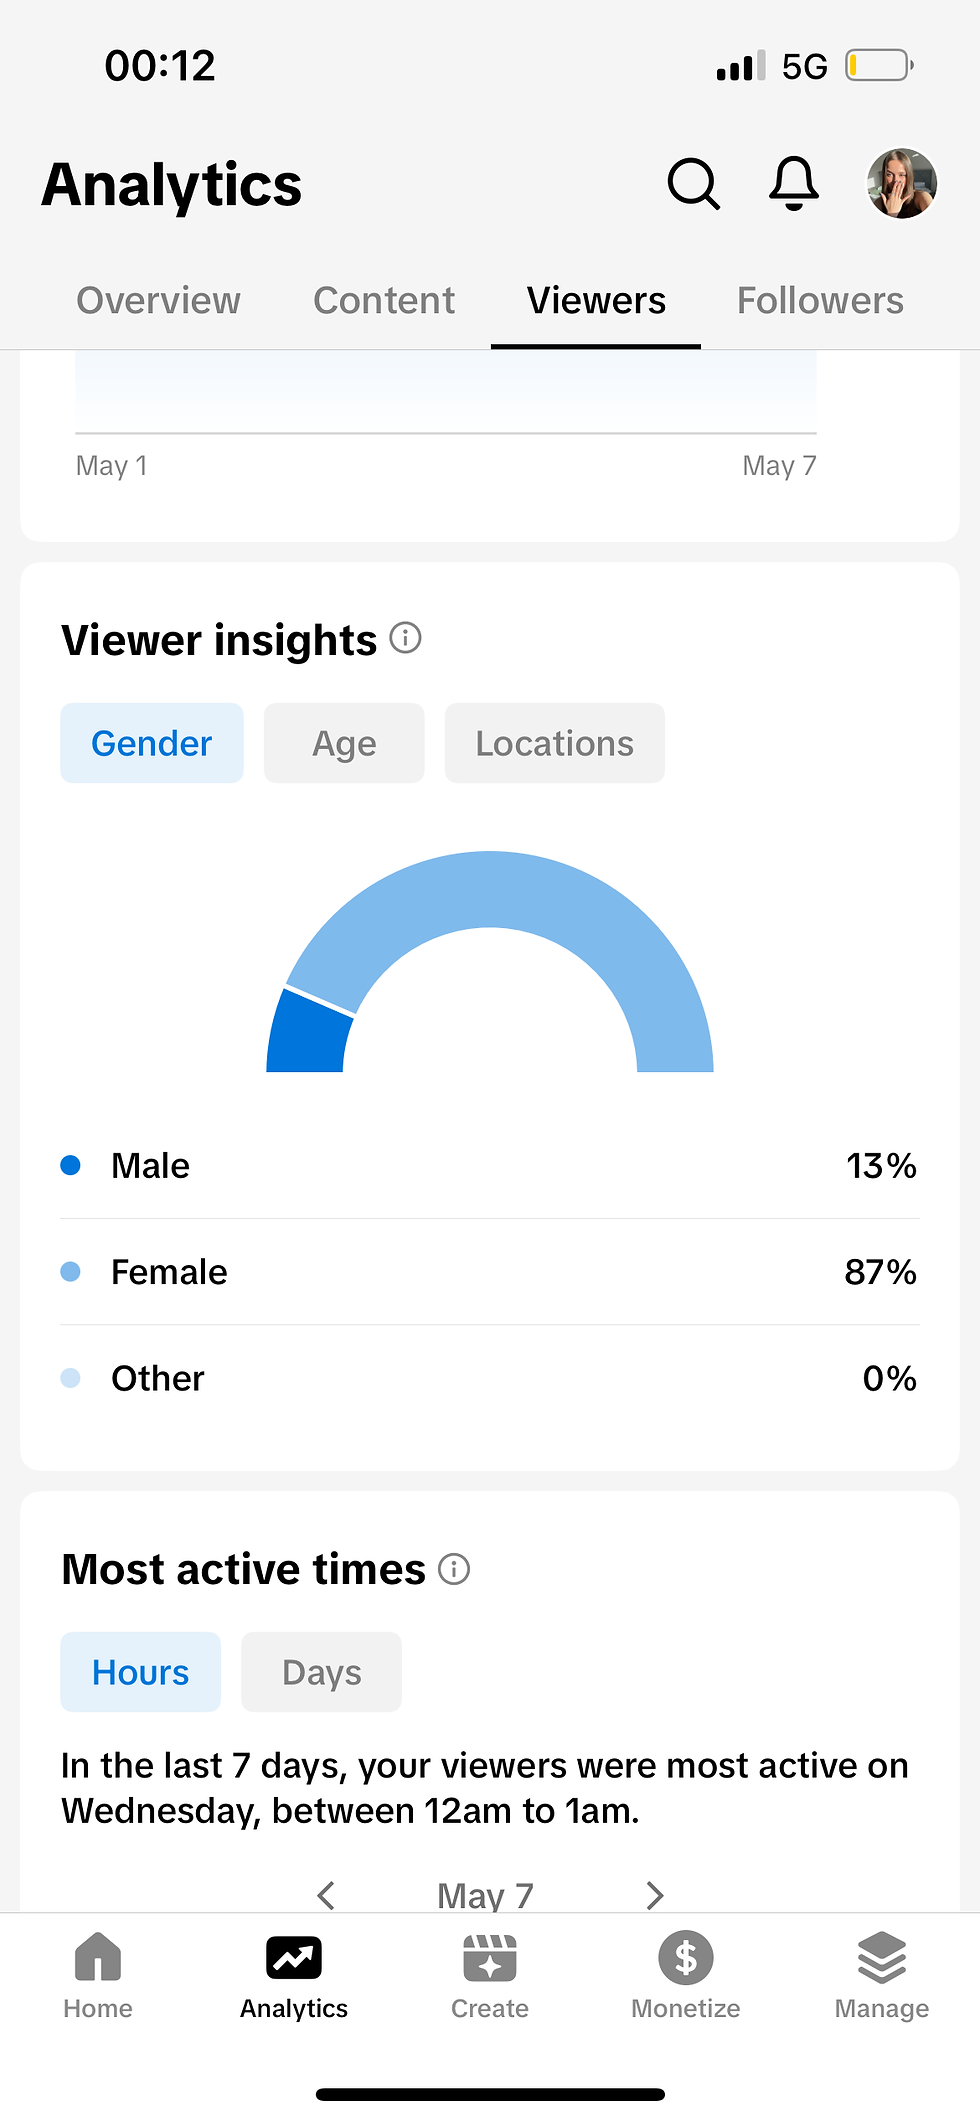Open the Manage tab in bottom bar
Viewport: 980px width, 2121px height.
click(x=882, y=1976)
